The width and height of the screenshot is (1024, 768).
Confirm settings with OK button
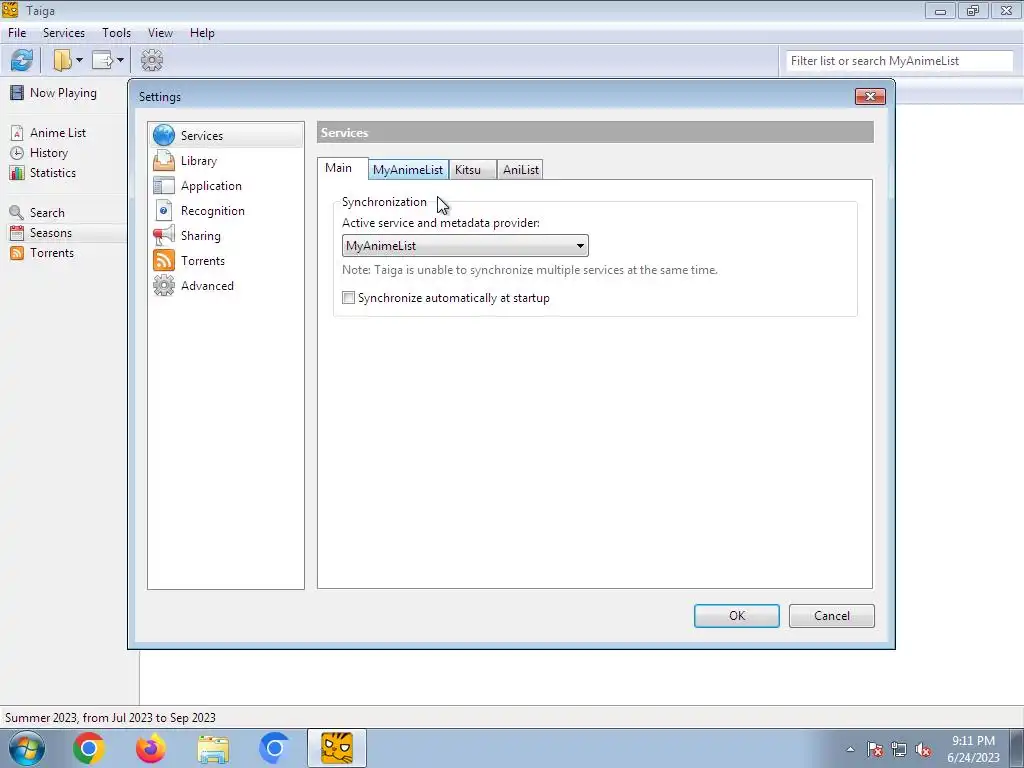click(x=737, y=616)
